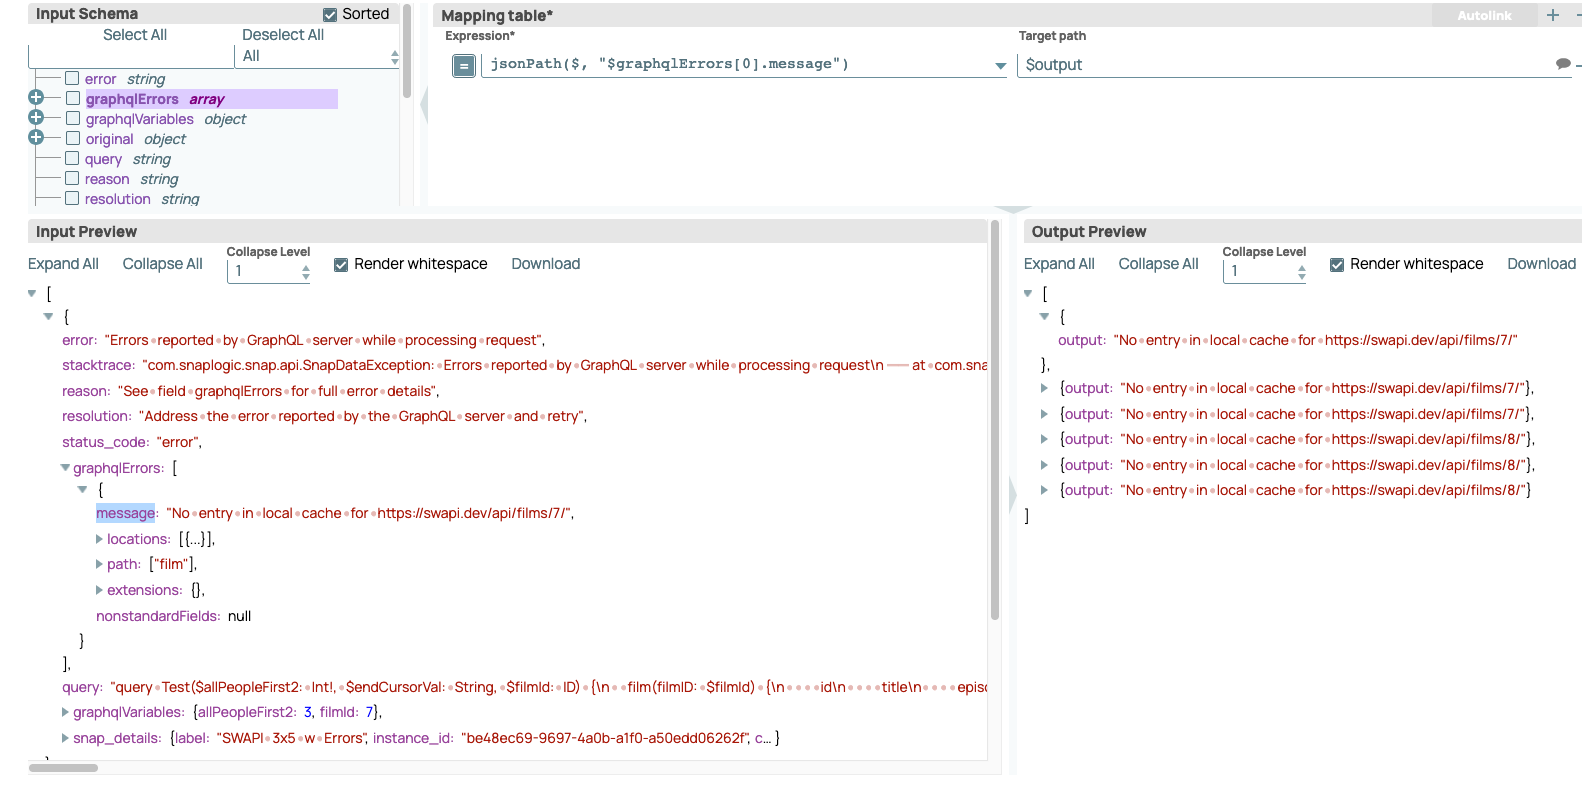Click the plus icon to add mapping row
The image size is (1582, 802).
point(1553,15)
